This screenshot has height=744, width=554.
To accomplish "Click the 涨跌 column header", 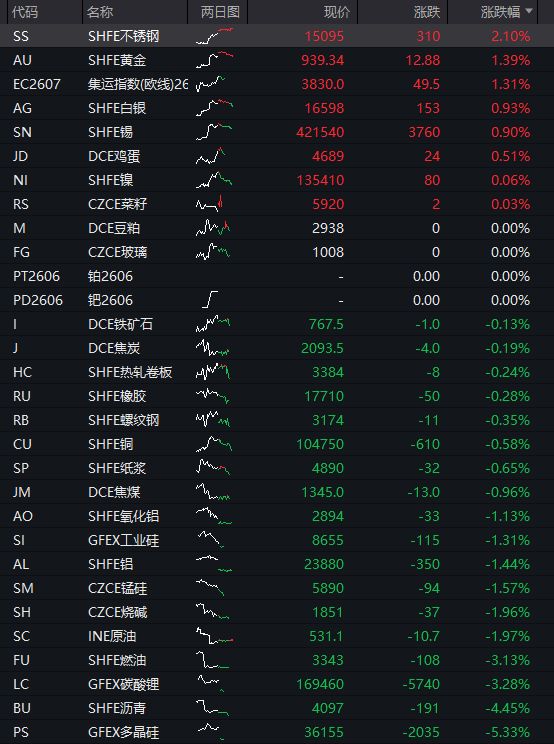I will tap(427, 12).
